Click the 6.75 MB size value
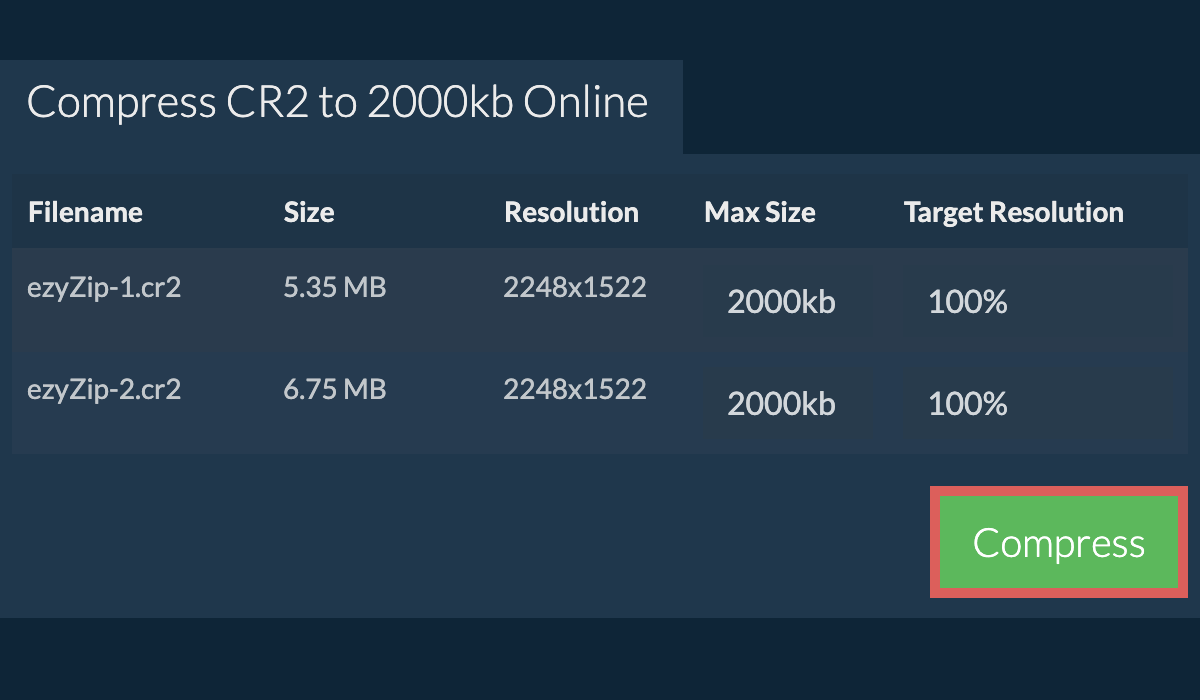Screen dimensions: 1200x700 [x=334, y=389]
